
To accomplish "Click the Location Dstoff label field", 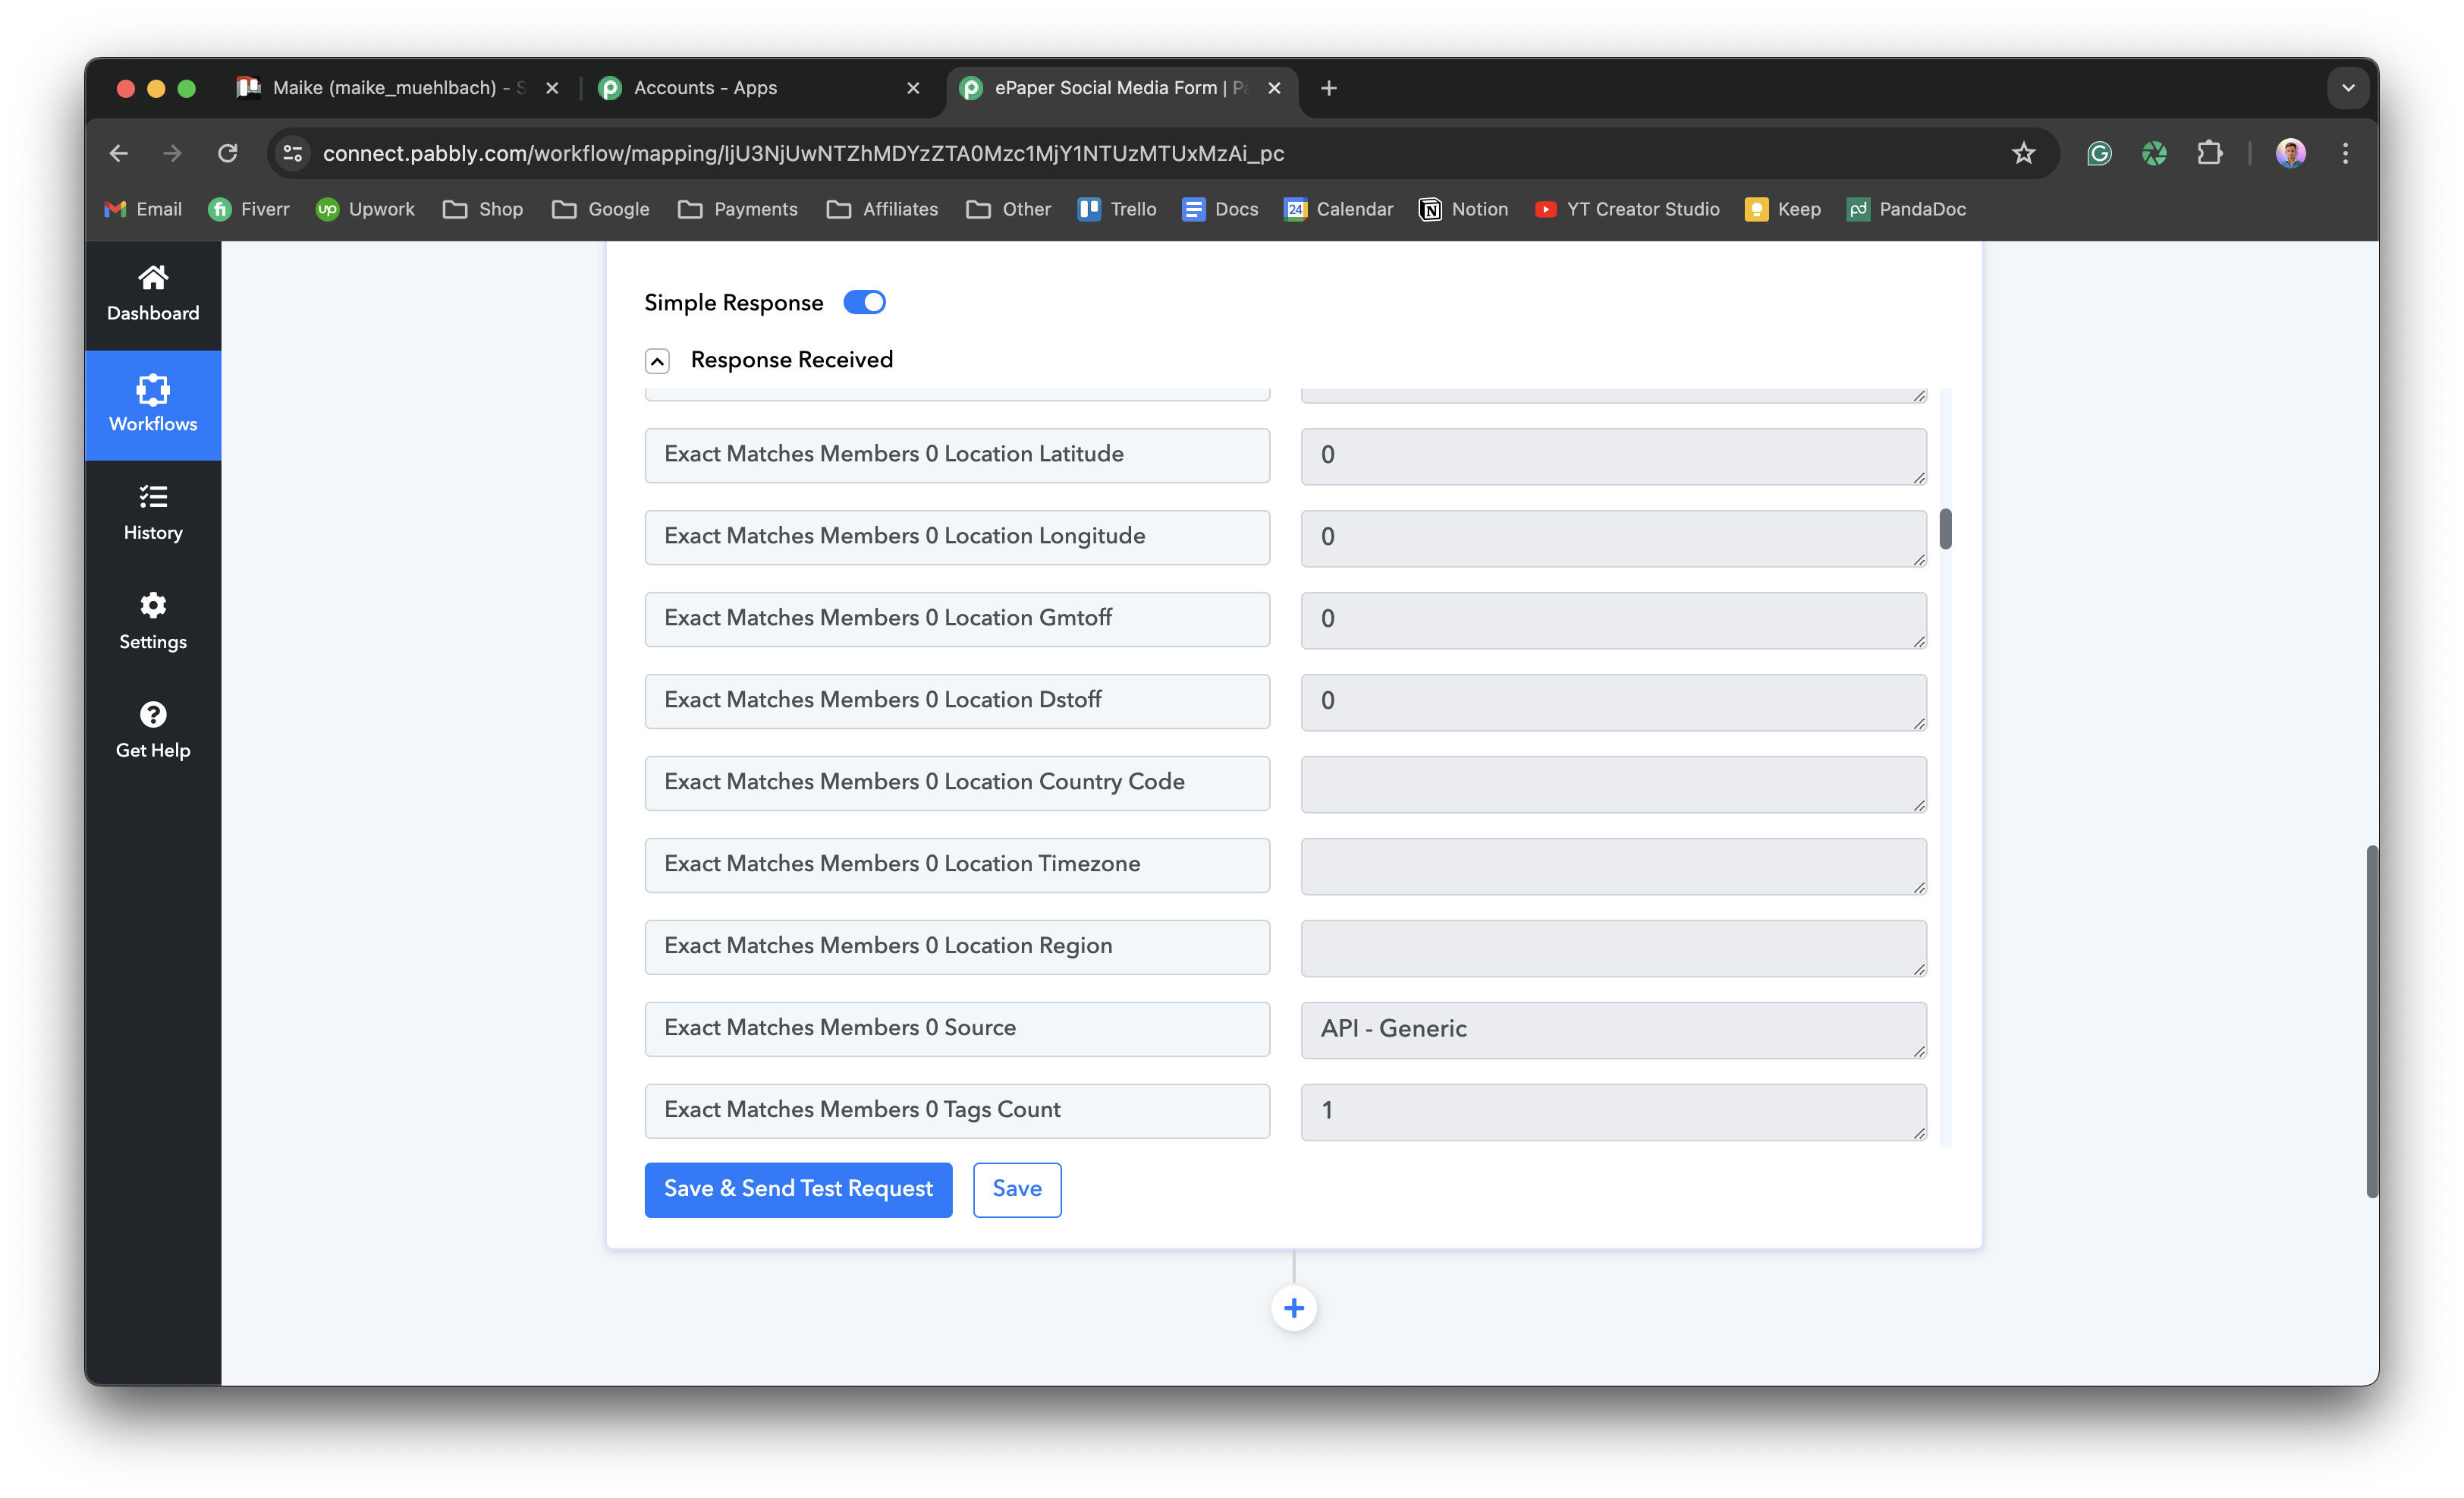I will pos(957,701).
